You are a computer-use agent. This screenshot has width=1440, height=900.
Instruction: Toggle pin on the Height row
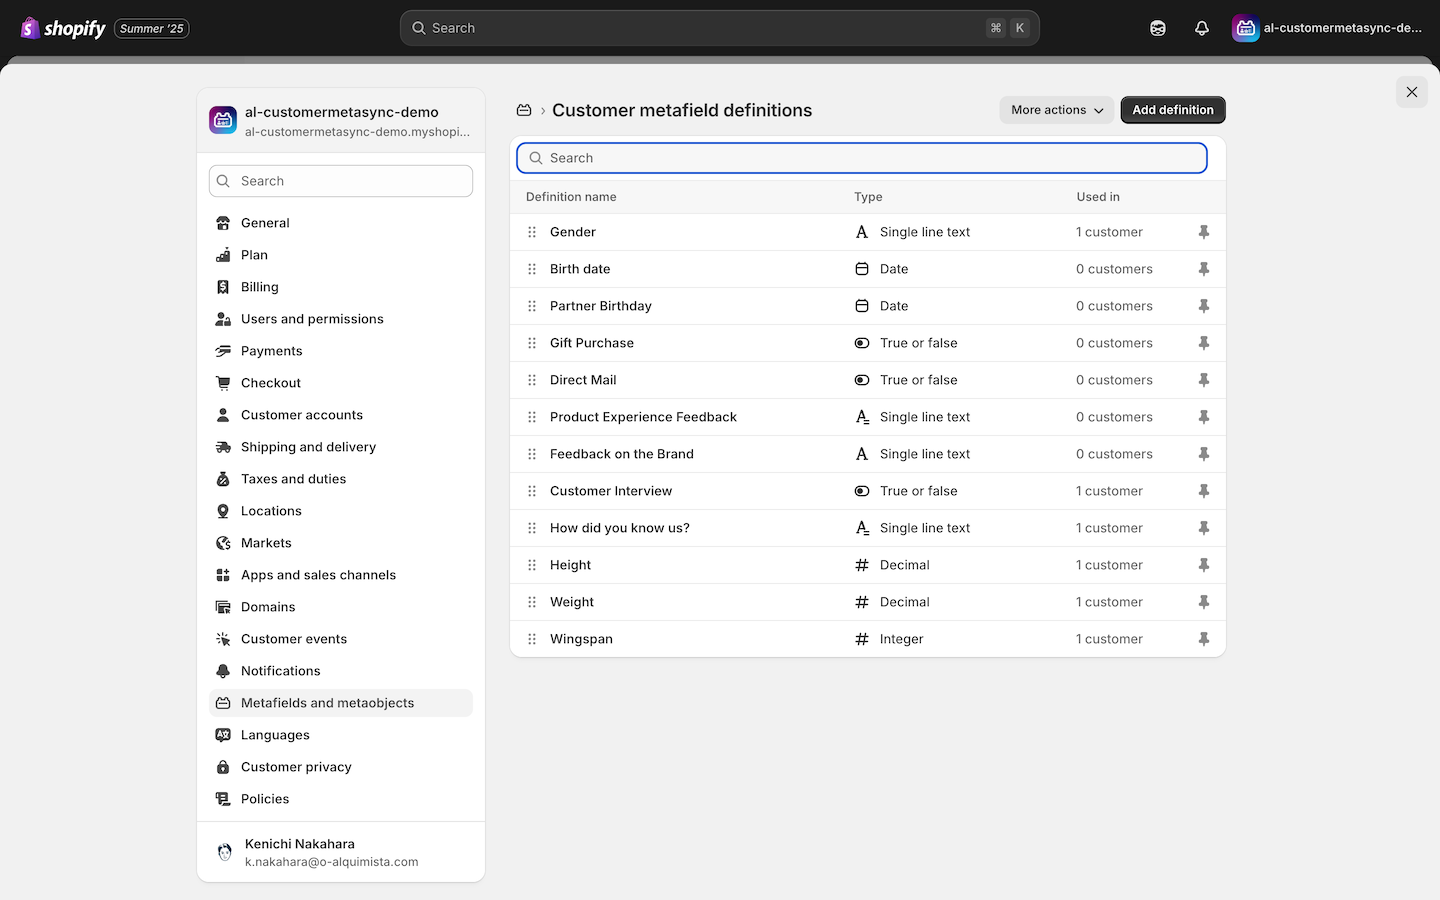pyautogui.click(x=1204, y=565)
